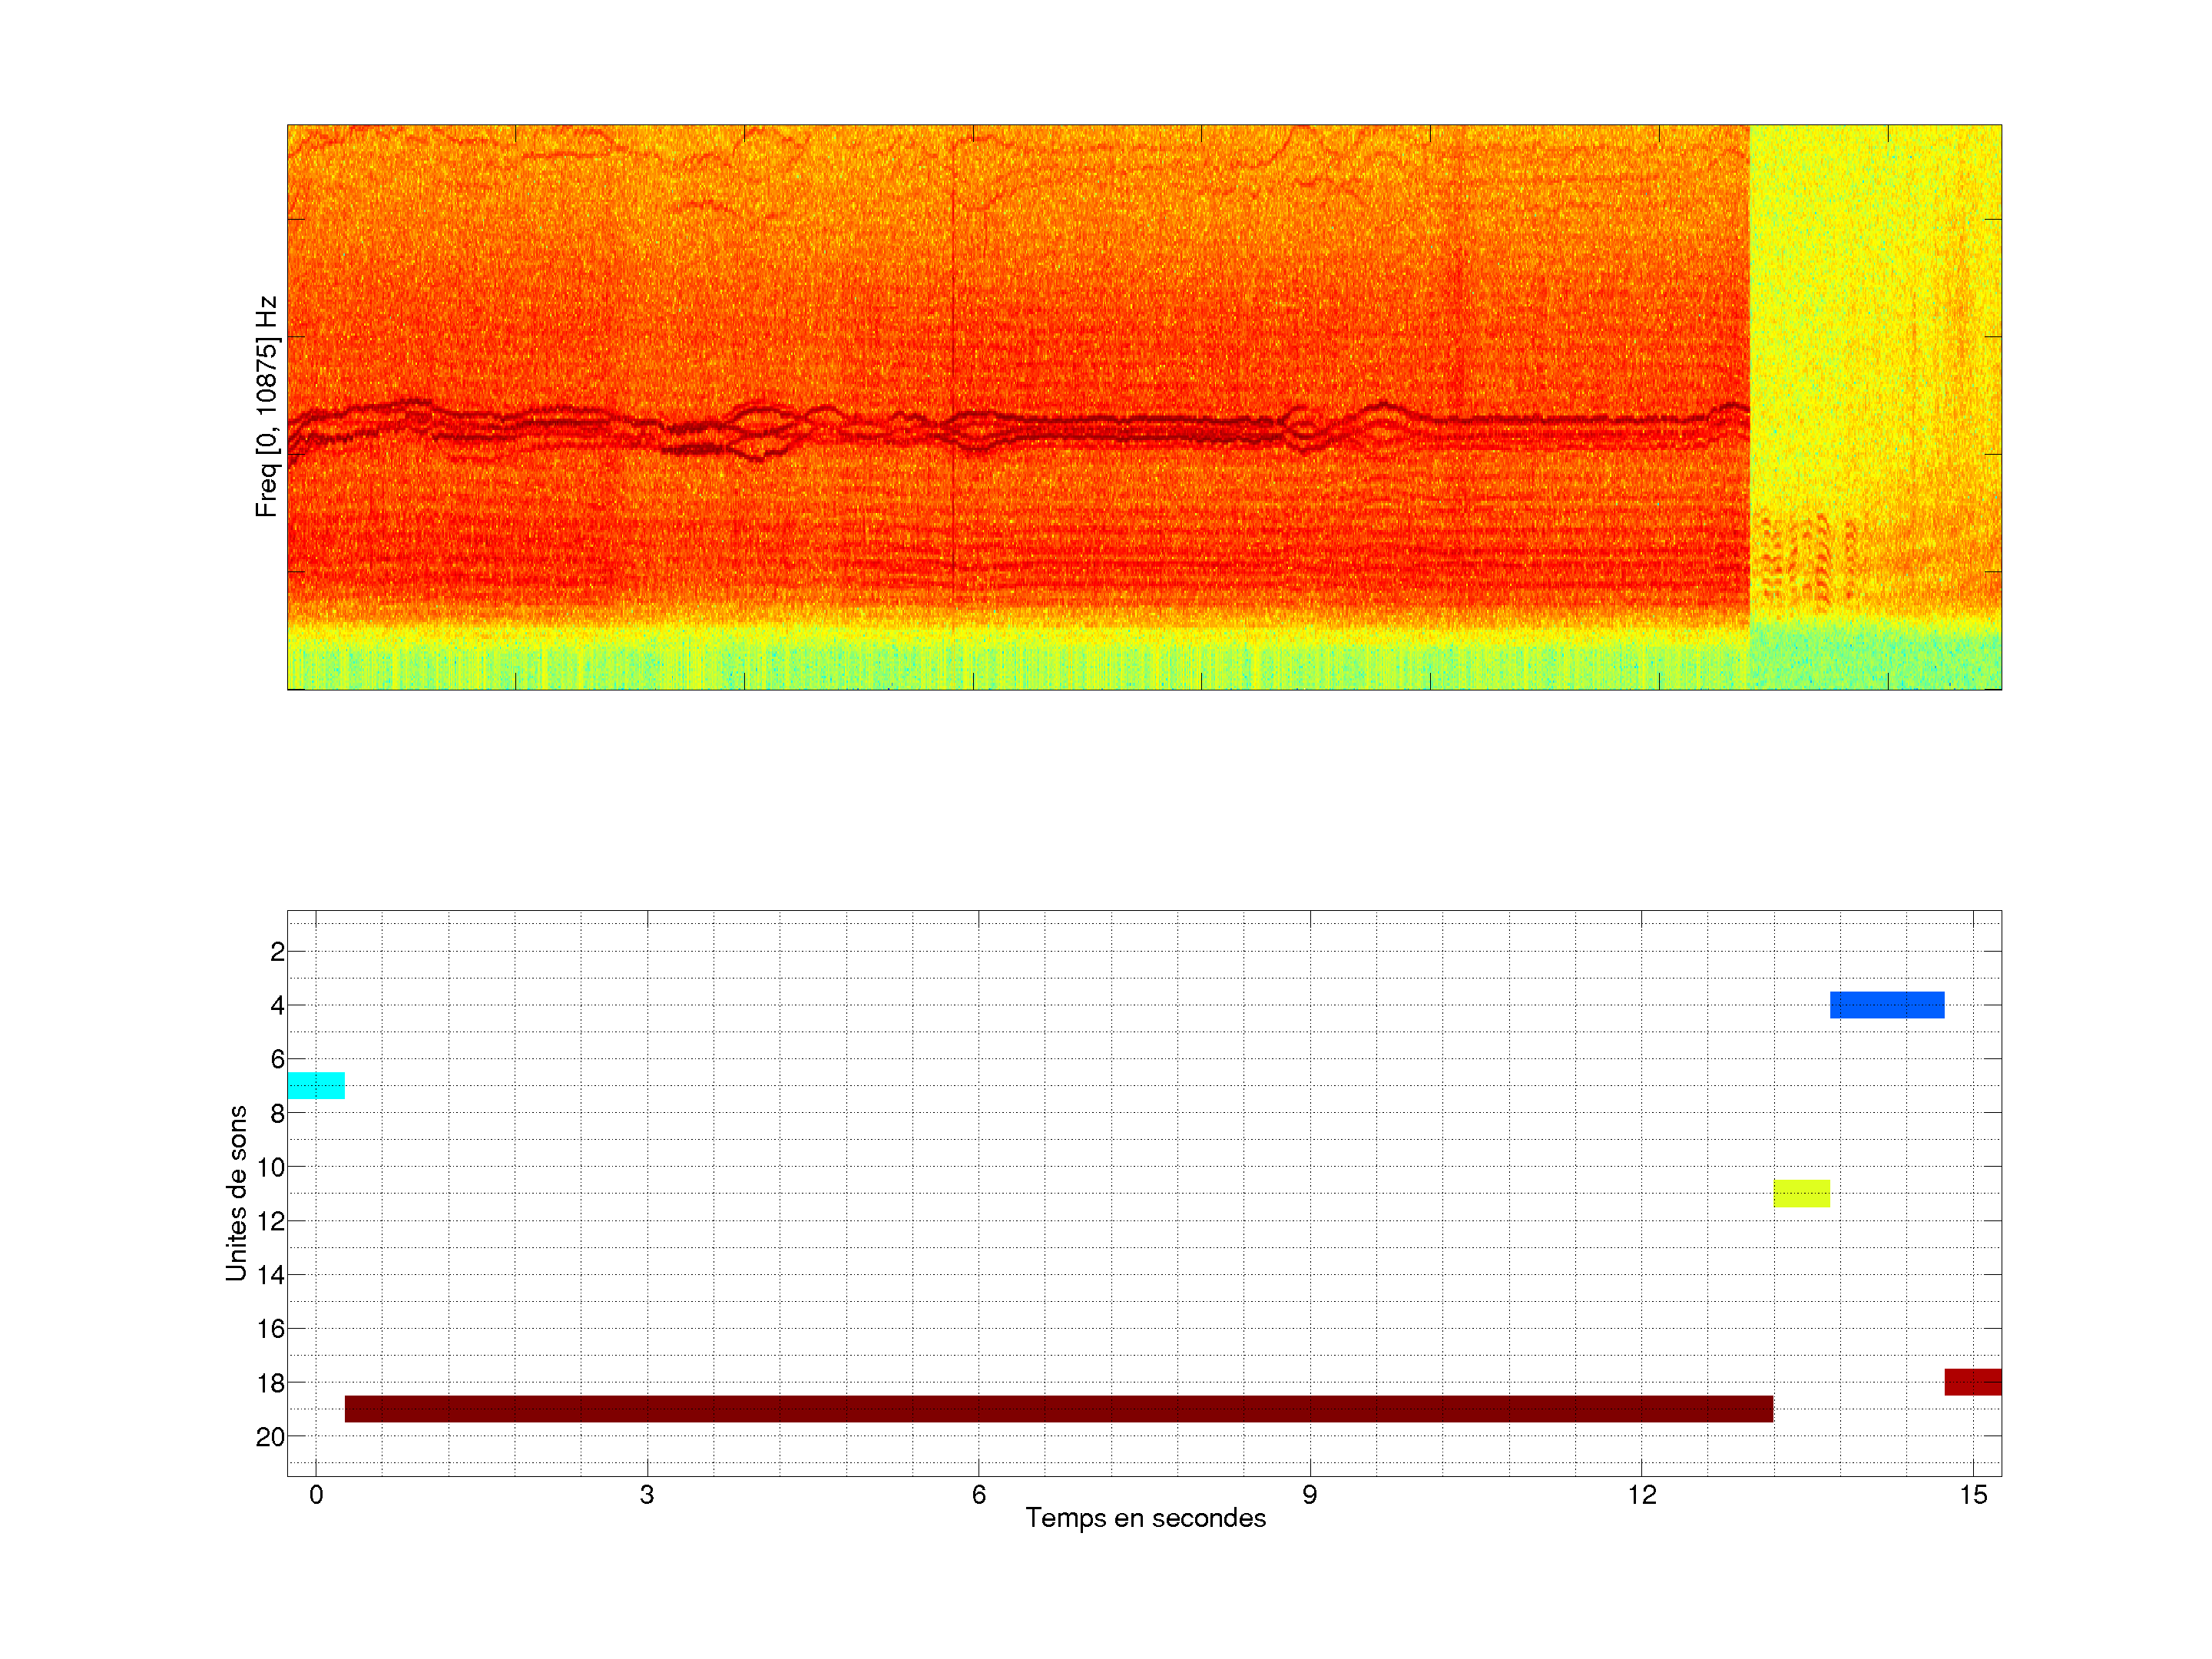
Task: Select the yellow-green bar at unit 11
Action: (x=1801, y=1193)
